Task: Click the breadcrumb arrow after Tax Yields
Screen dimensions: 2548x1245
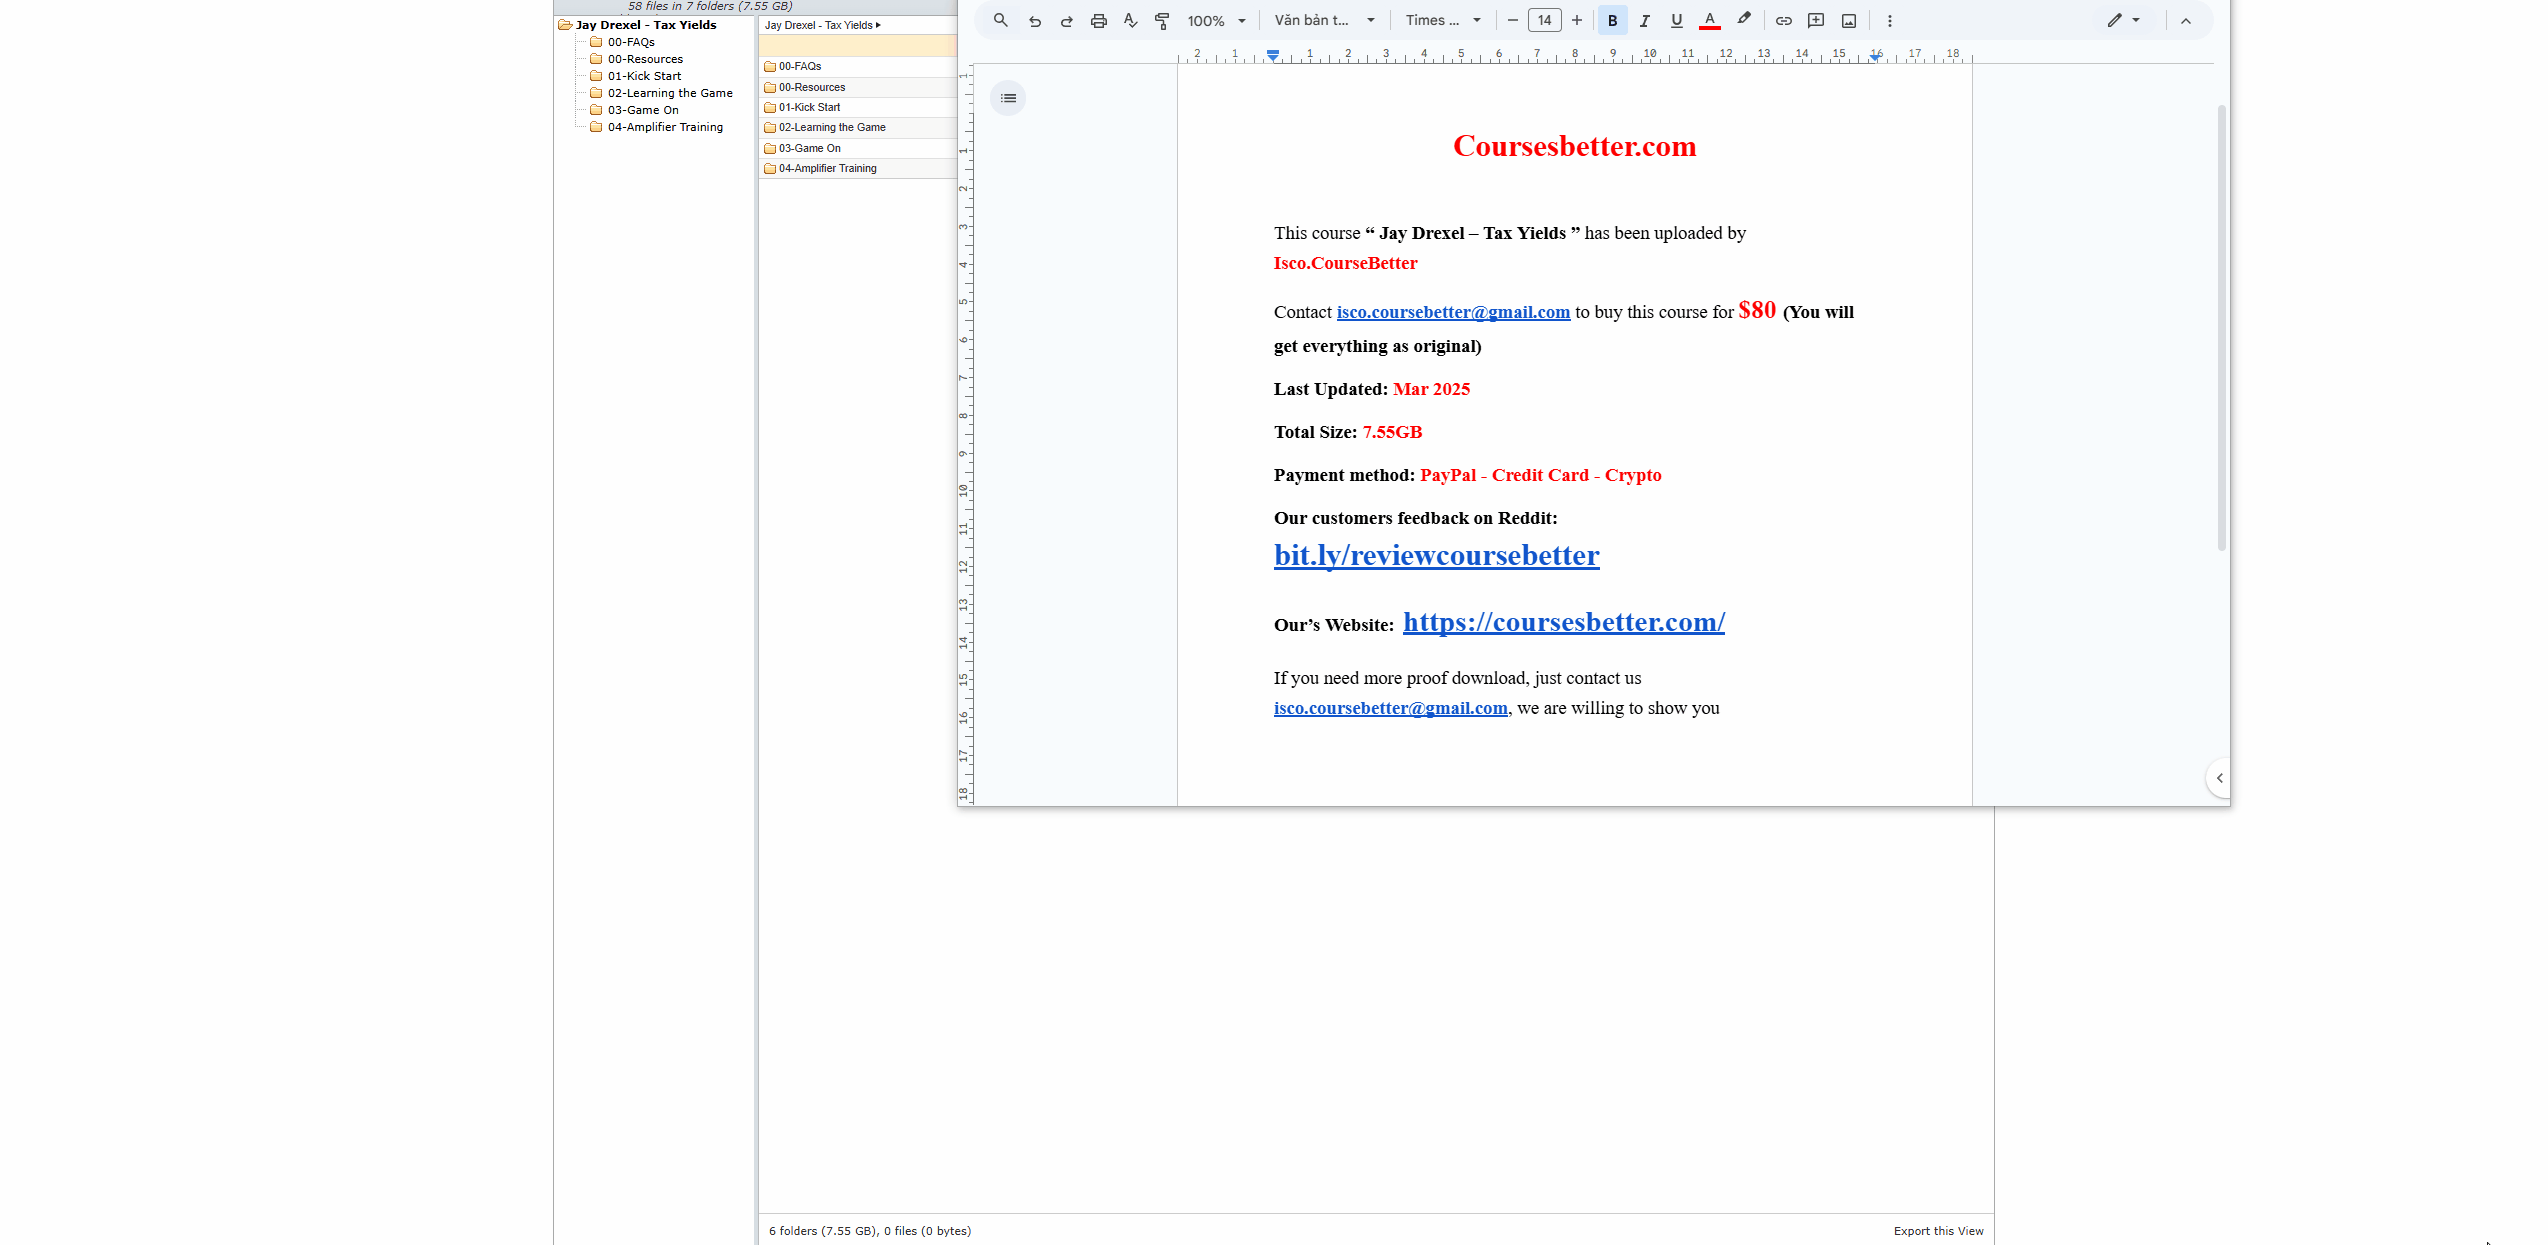Action: tap(878, 25)
